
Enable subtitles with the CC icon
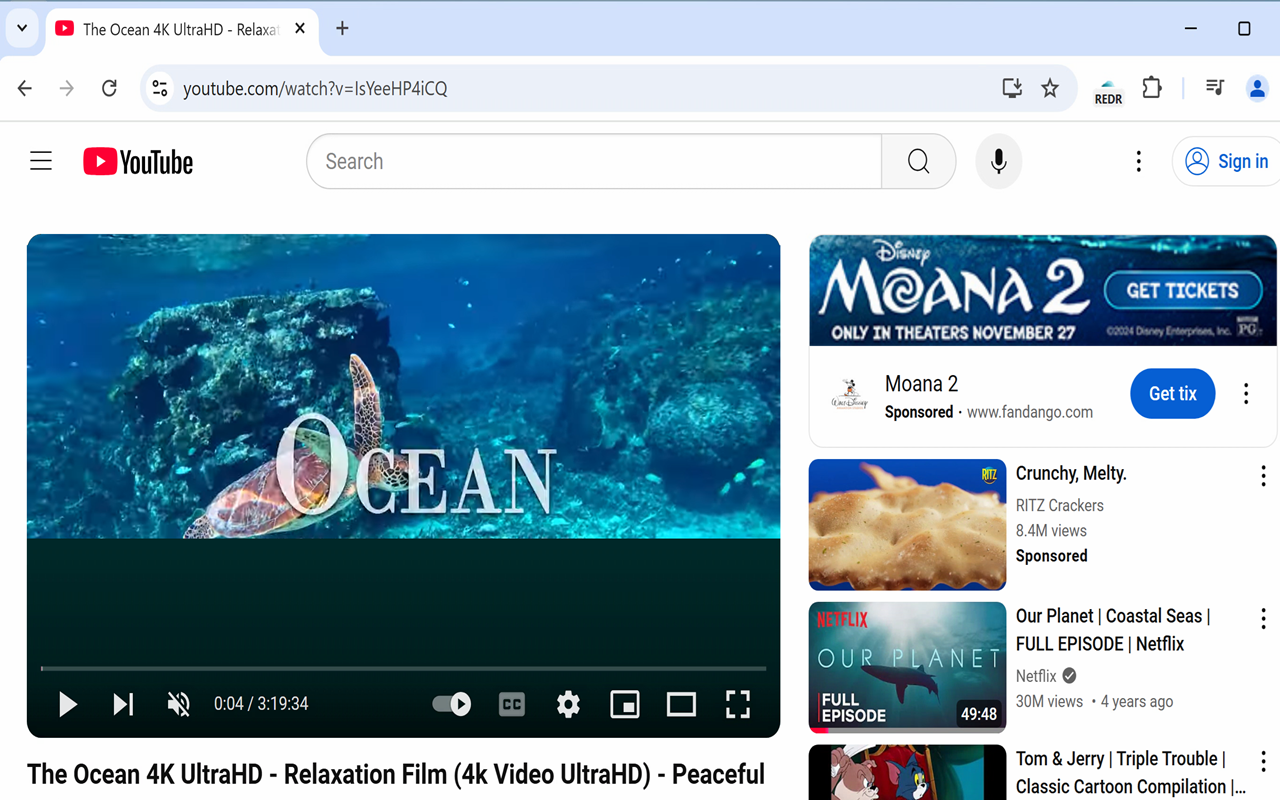pyautogui.click(x=511, y=704)
